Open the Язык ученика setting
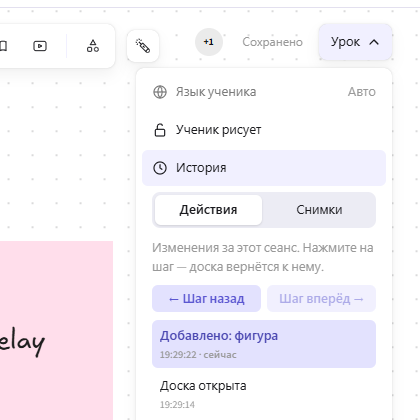Image resolution: width=420 pixels, height=420 pixels. click(264, 92)
